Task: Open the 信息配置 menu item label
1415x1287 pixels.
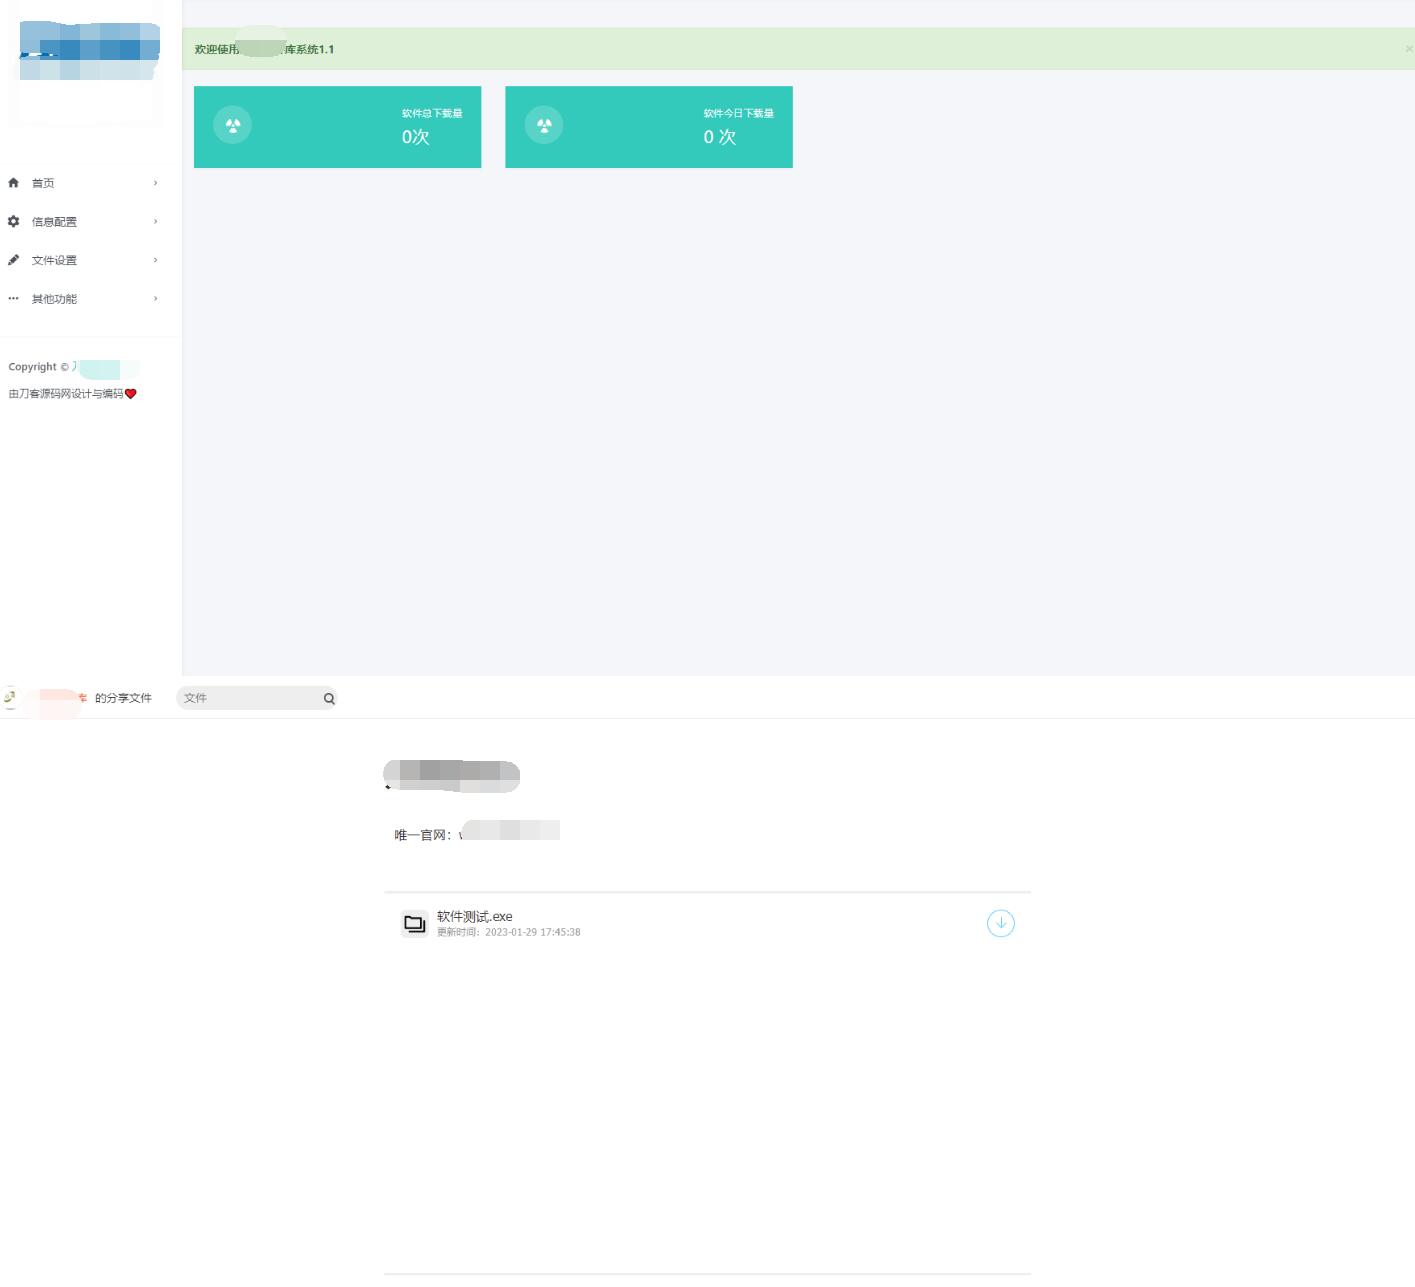Action: pos(54,222)
